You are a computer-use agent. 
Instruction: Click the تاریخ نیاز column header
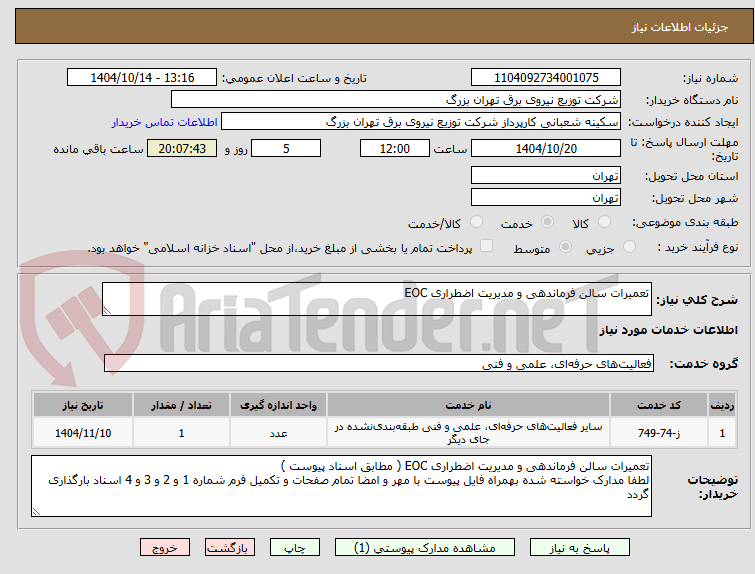(83, 405)
